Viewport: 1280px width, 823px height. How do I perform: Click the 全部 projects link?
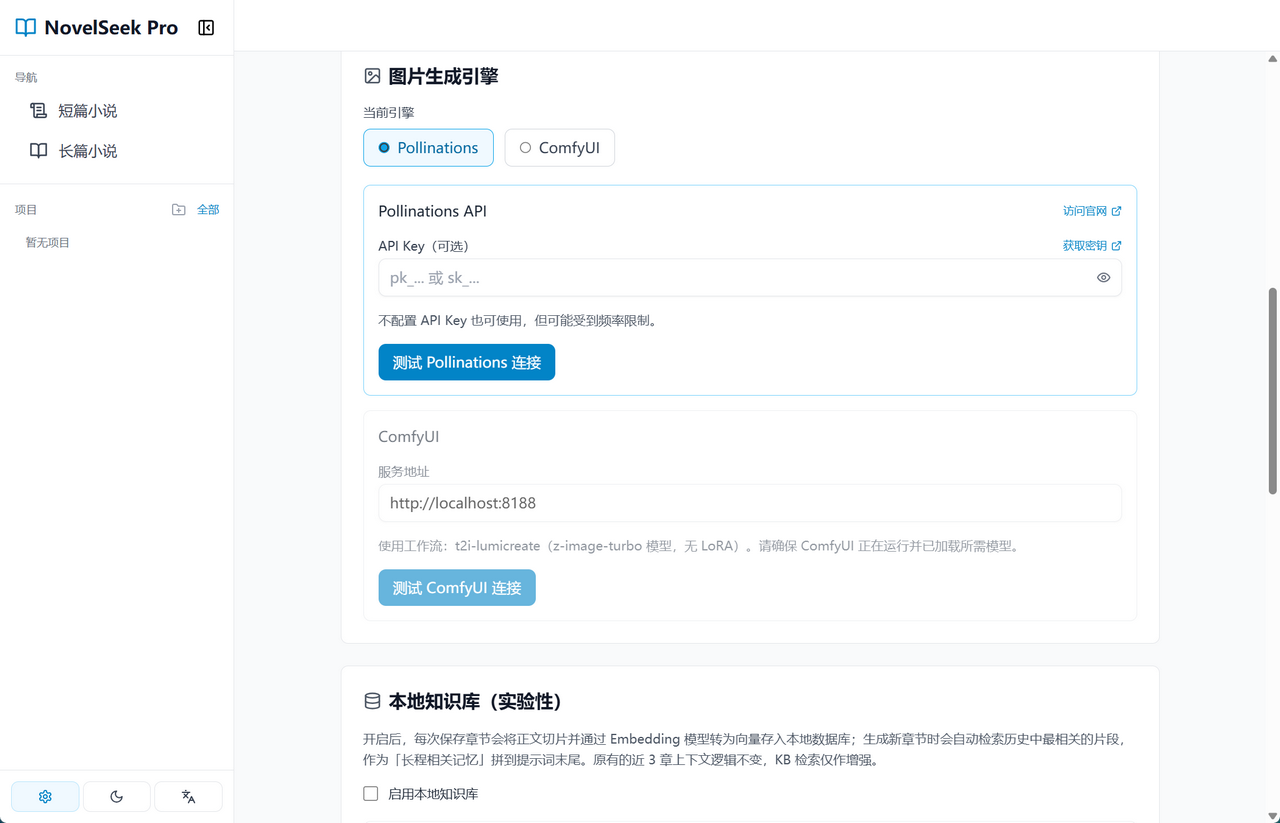click(x=208, y=209)
